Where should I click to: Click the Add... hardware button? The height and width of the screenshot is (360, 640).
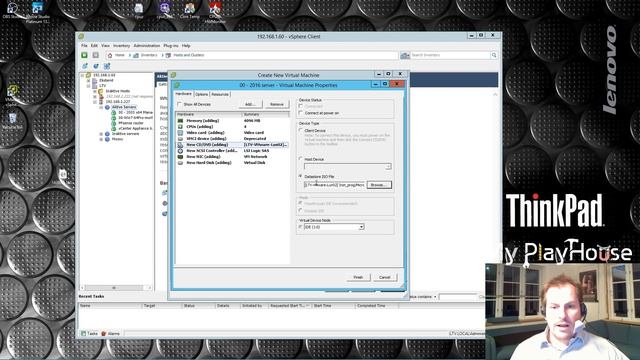coord(250,104)
